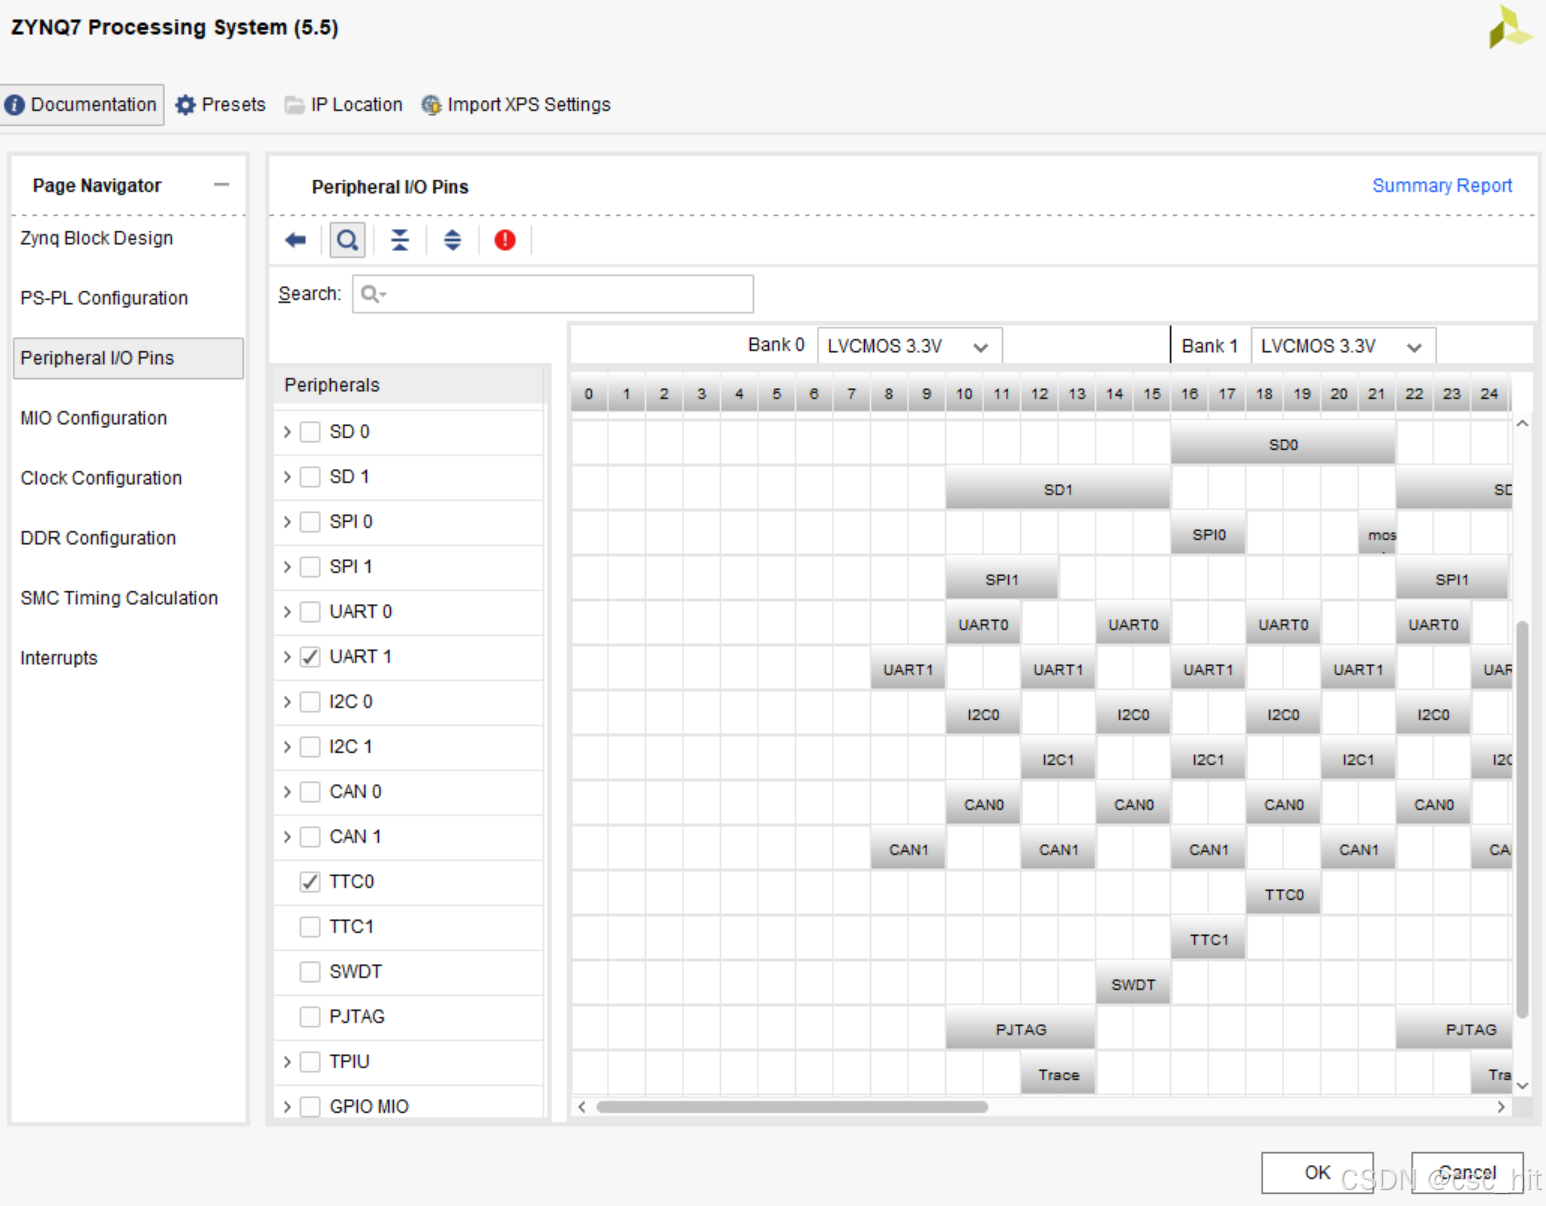The image size is (1546, 1206).
Task: Expand the TPIU tree row
Action: click(x=287, y=1062)
